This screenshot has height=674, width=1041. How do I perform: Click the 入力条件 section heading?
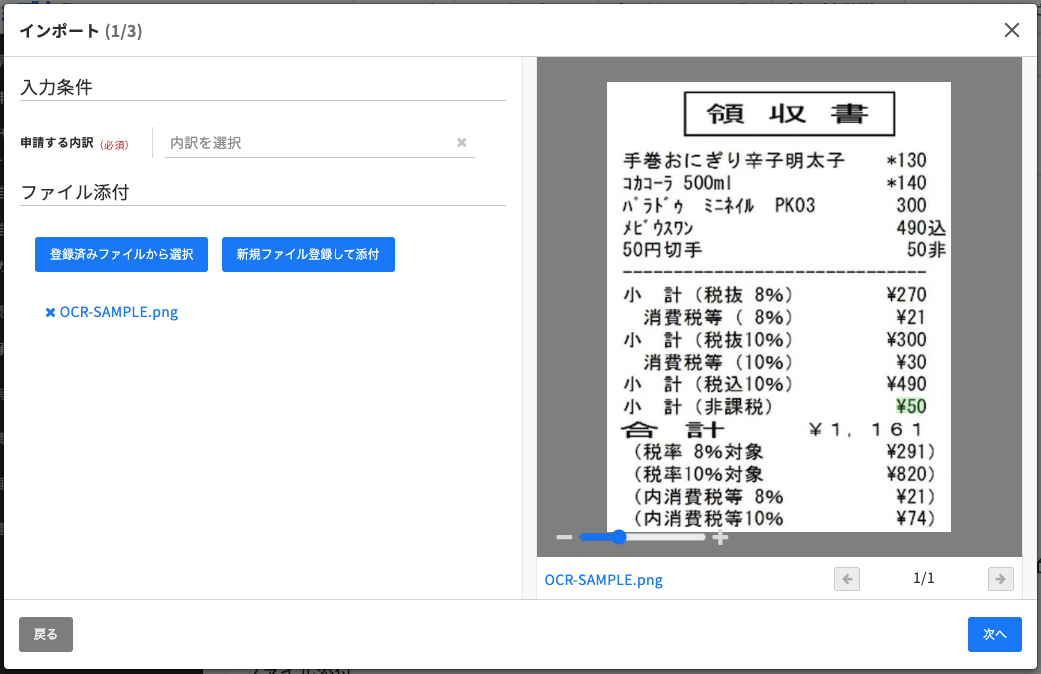[x=56, y=87]
